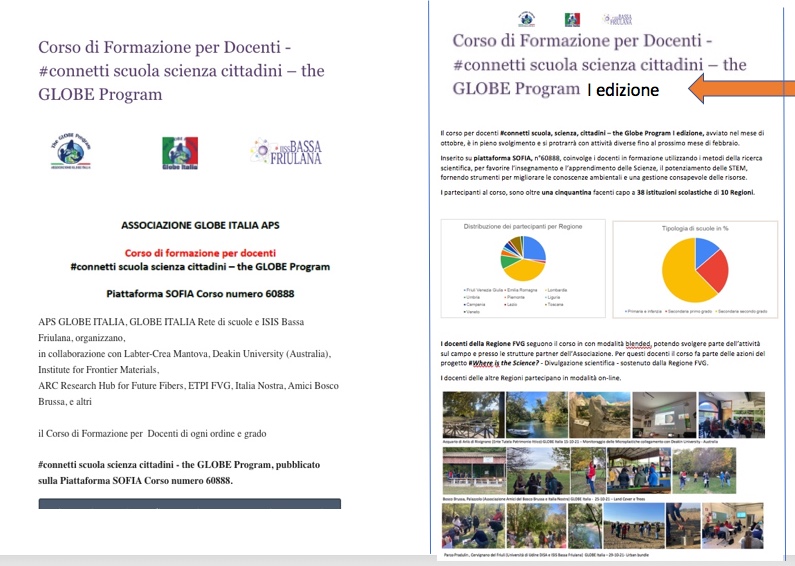Click the 'Friuli Venezia Giulia' legend entry

(x=483, y=290)
